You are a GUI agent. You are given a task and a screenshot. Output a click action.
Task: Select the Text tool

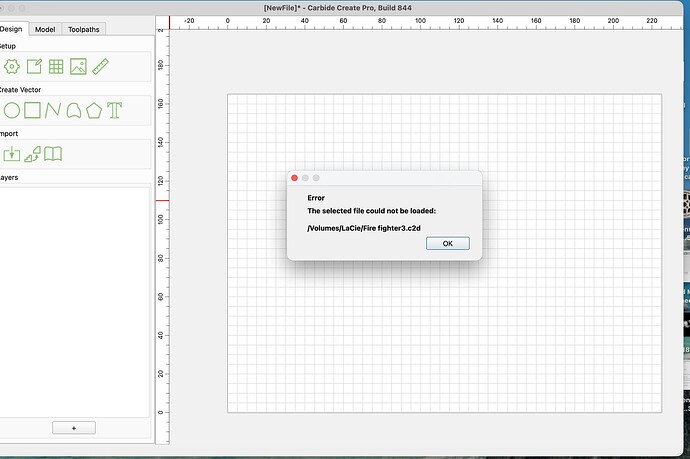114,110
